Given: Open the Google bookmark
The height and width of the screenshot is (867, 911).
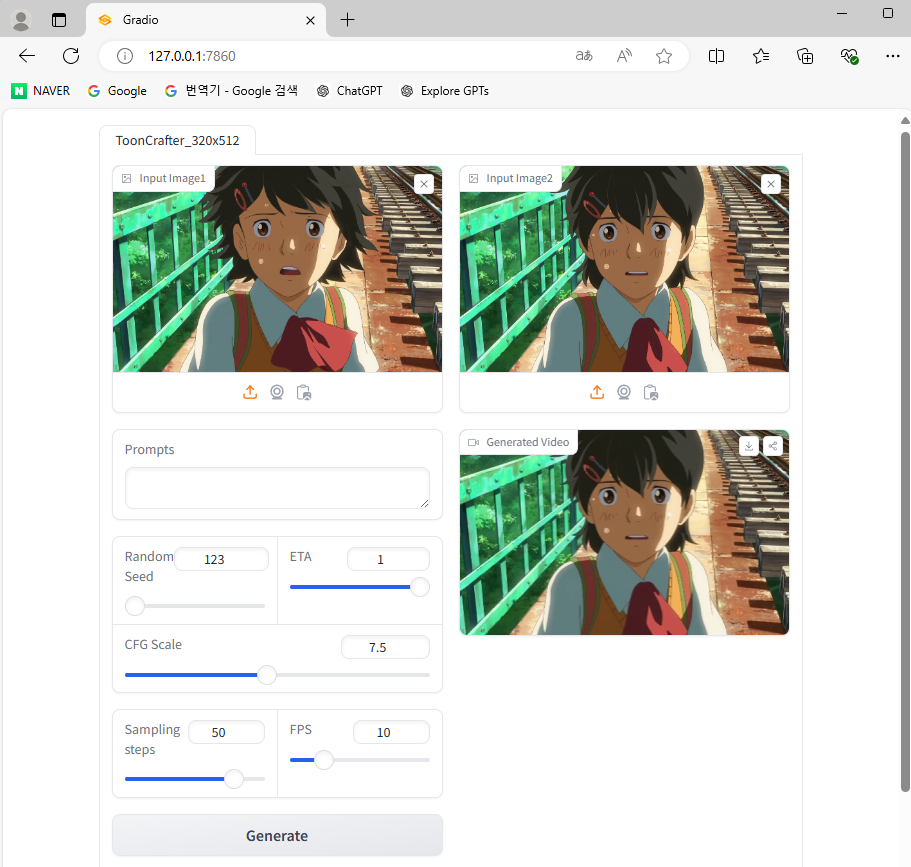Looking at the screenshot, I should pos(117,91).
